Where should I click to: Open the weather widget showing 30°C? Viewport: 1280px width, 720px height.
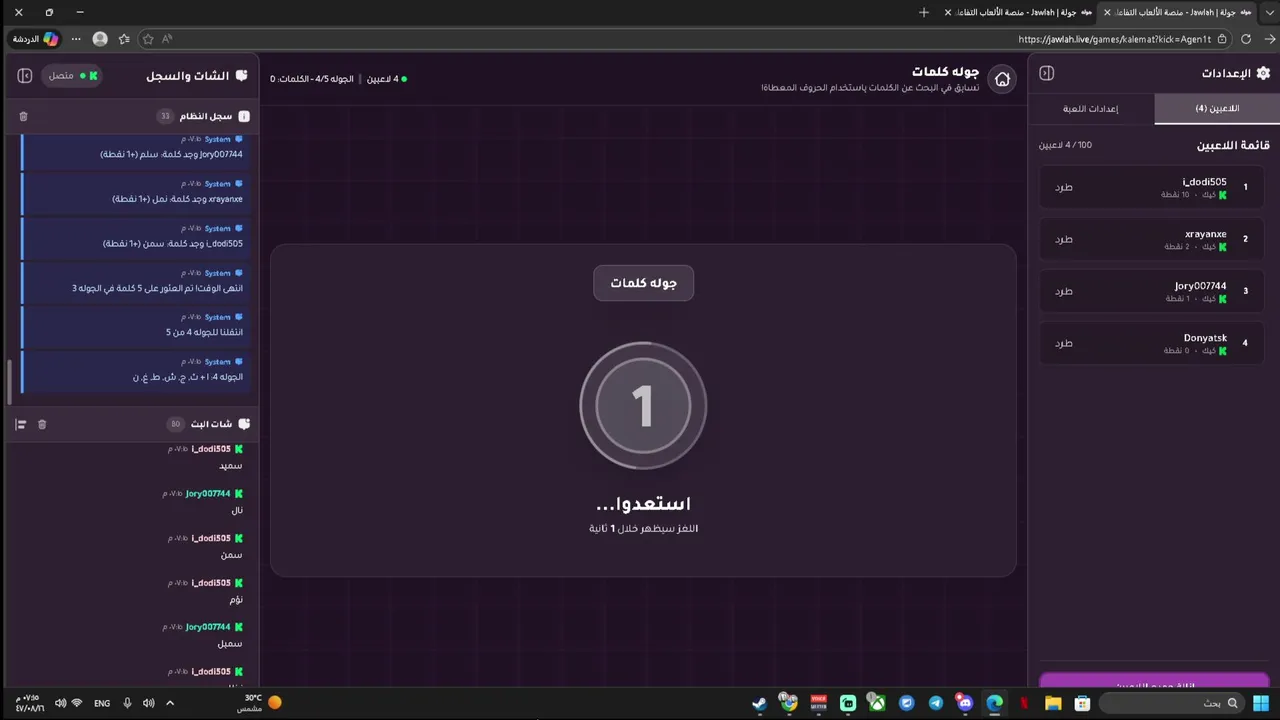(259, 703)
